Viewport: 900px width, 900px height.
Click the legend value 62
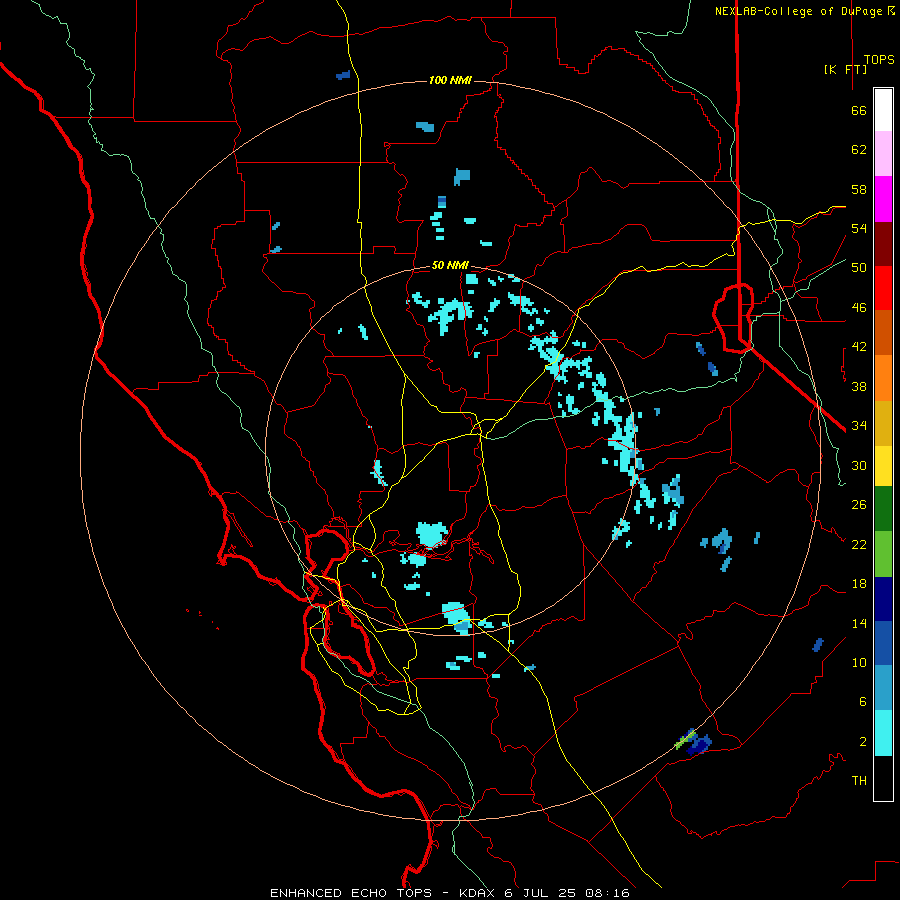pyautogui.click(x=859, y=150)
